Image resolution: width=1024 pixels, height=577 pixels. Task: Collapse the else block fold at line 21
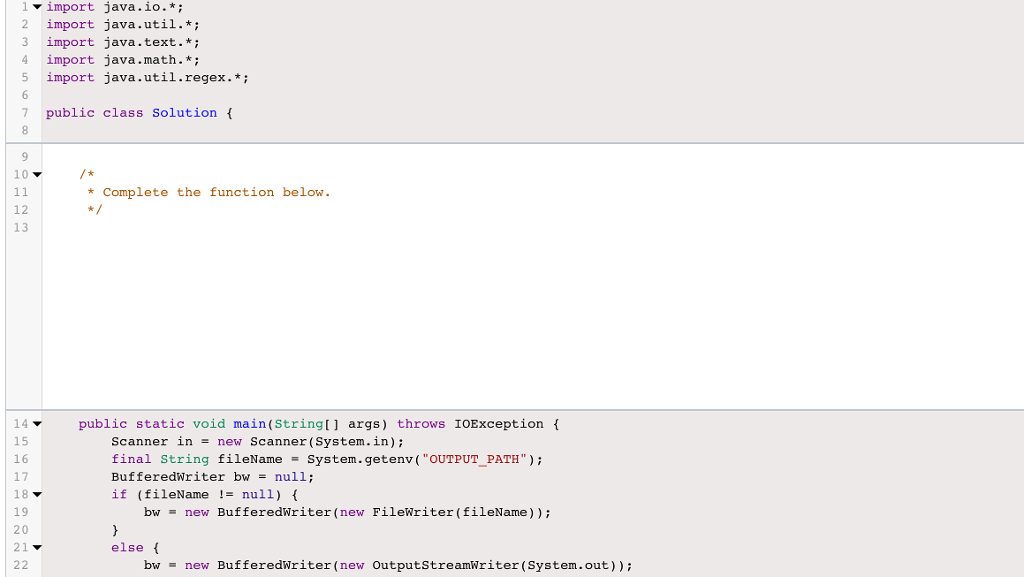coord(37,547)
